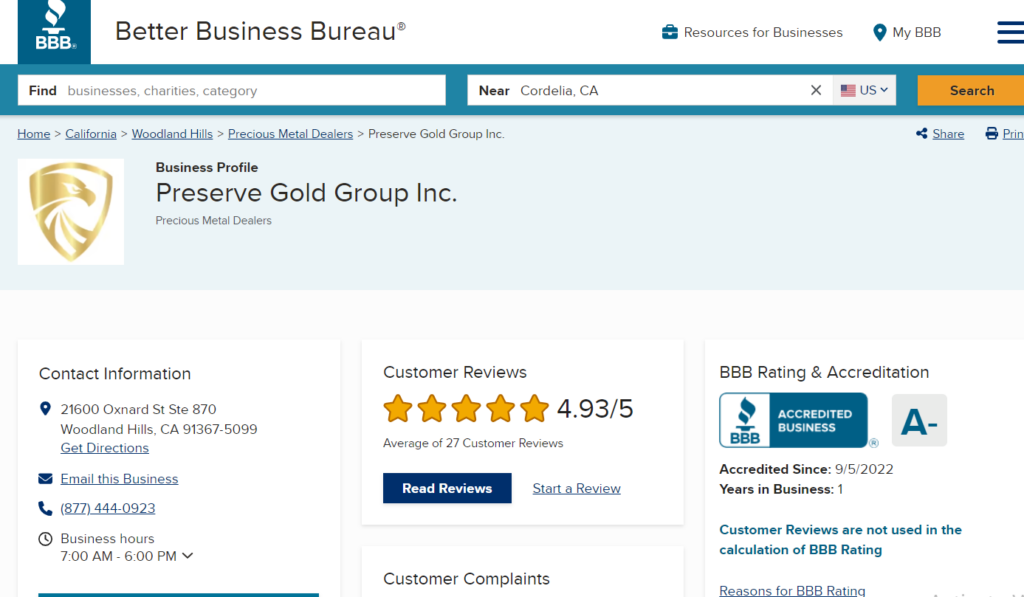Click the fifth review star
The image size is (1024, 597).
tap(534, 408)
